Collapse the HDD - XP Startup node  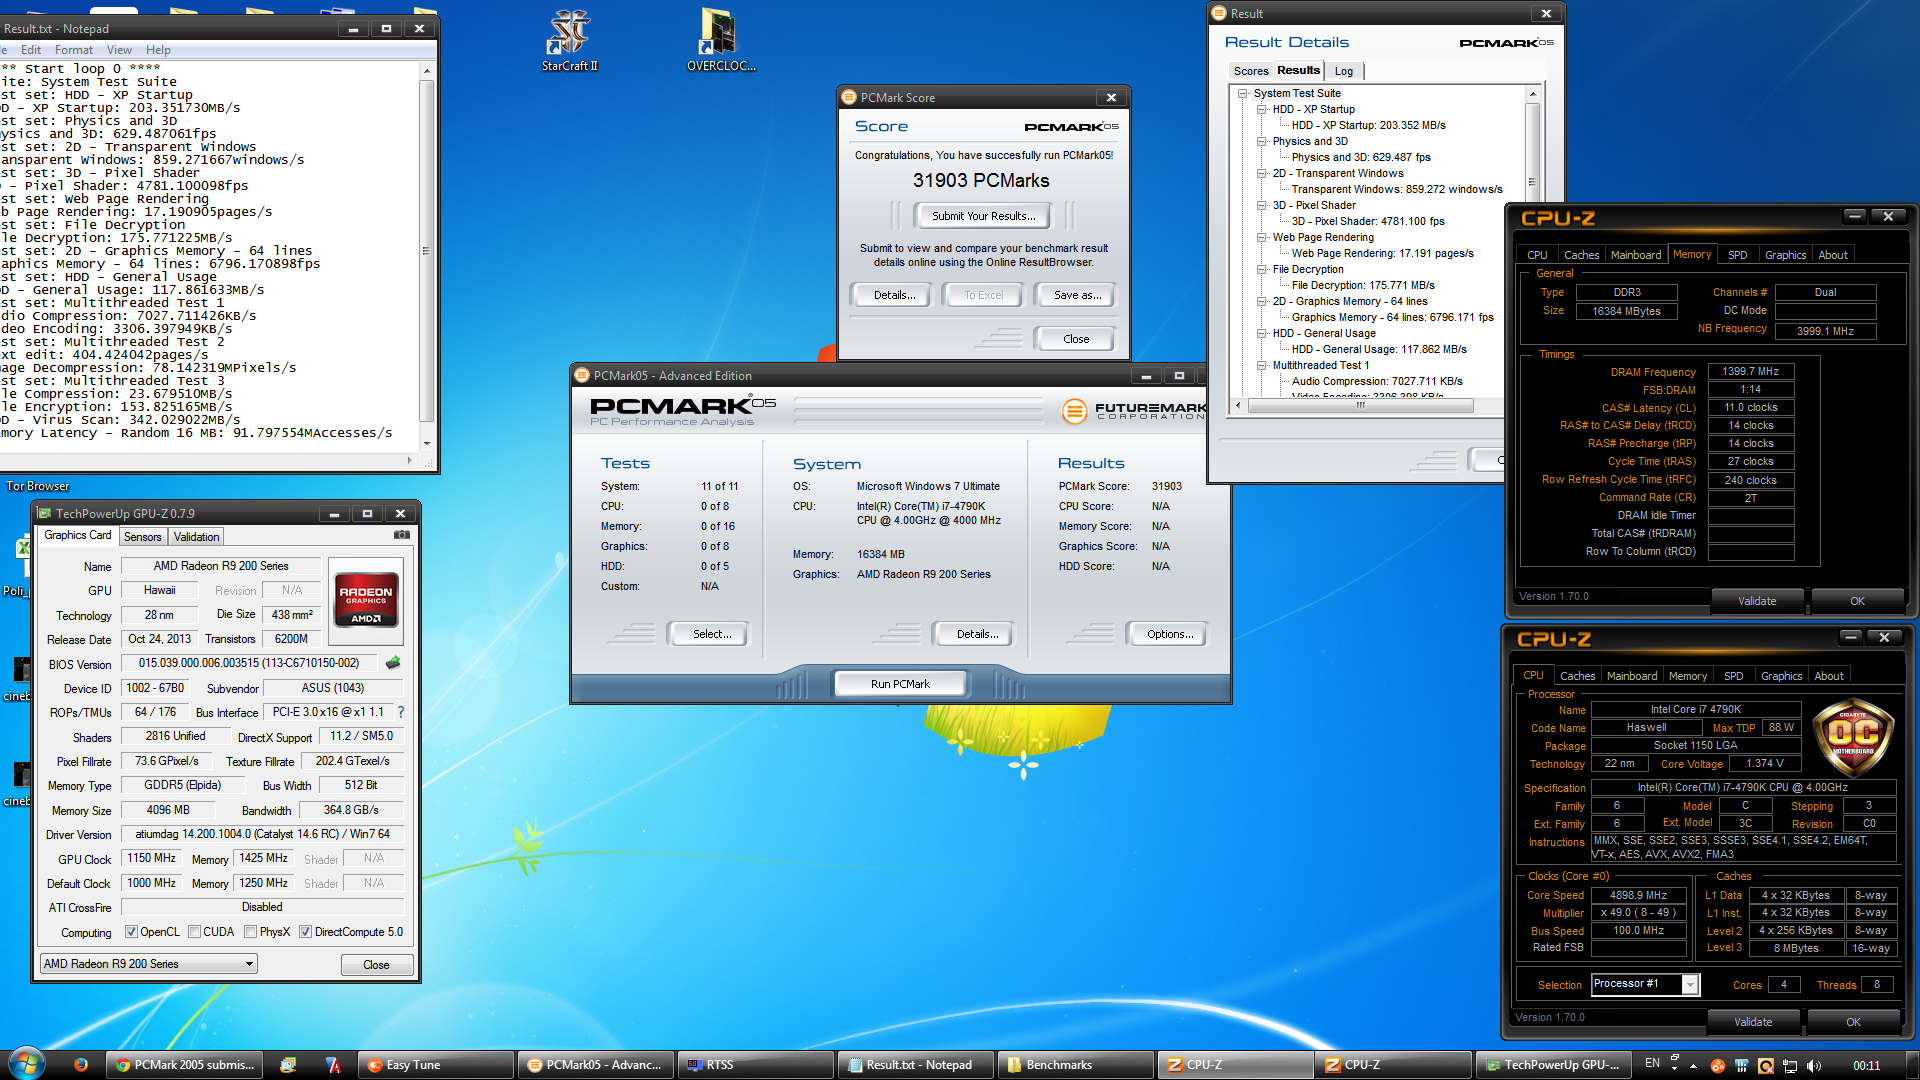1262,109
